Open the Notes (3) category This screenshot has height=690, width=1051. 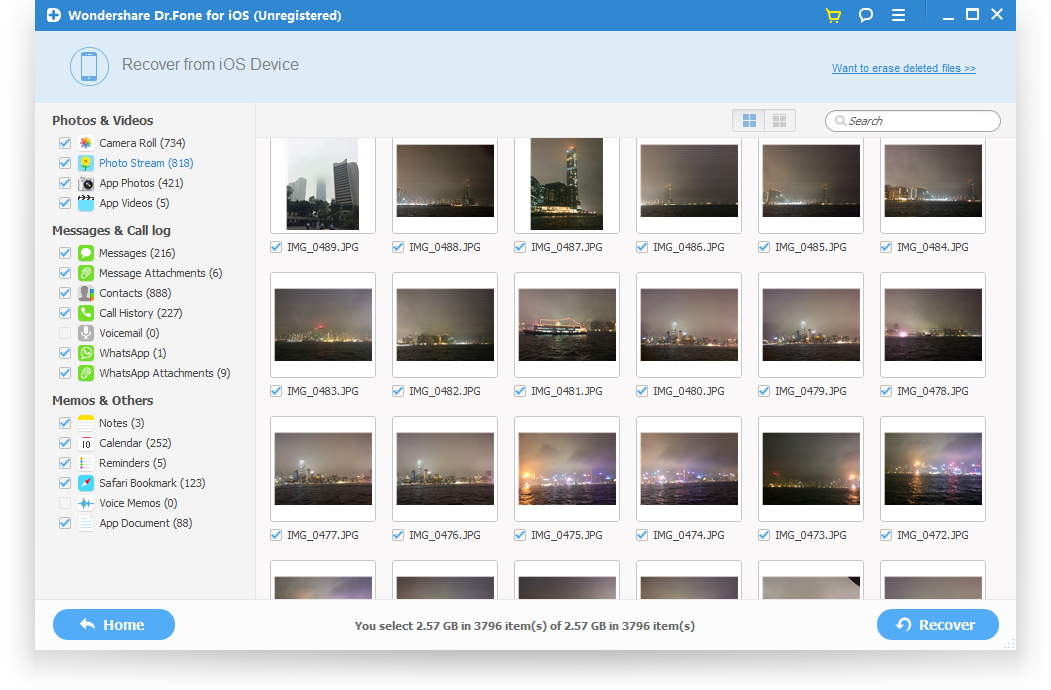click(121, 423)
